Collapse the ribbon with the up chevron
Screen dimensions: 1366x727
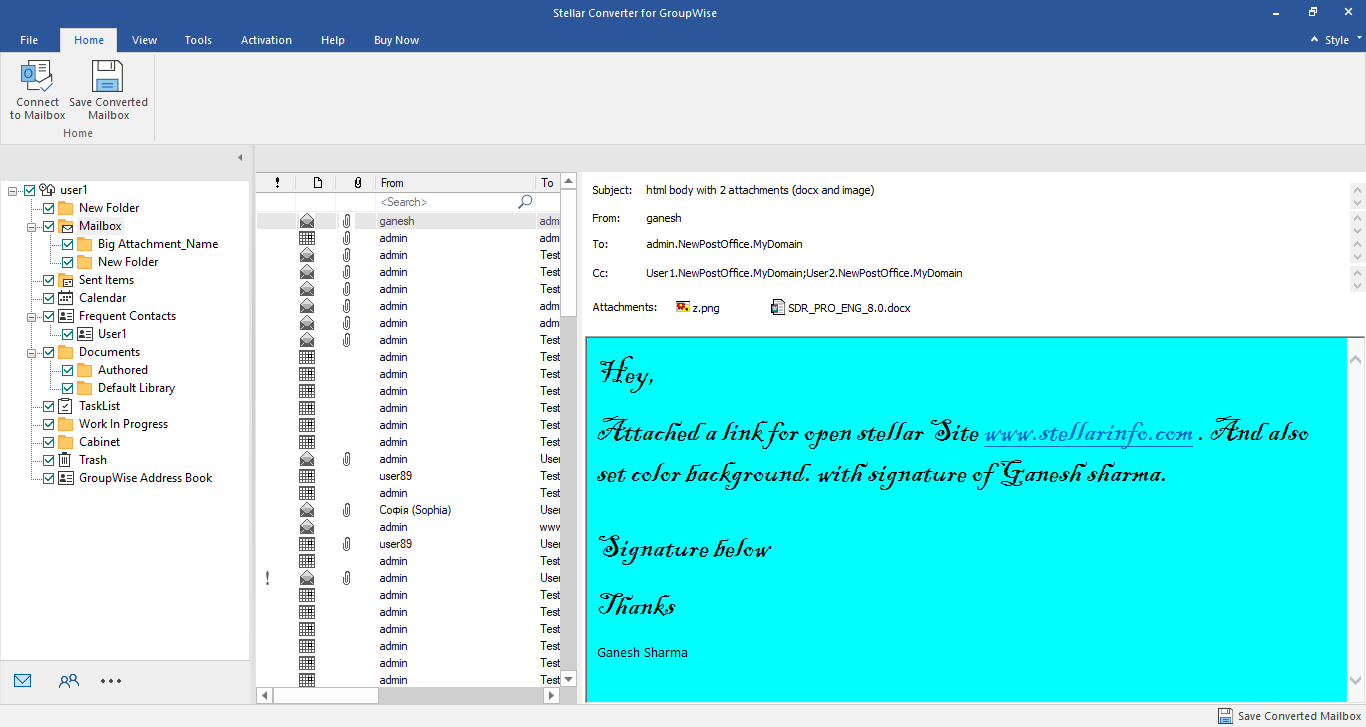tap(1314, 40)
